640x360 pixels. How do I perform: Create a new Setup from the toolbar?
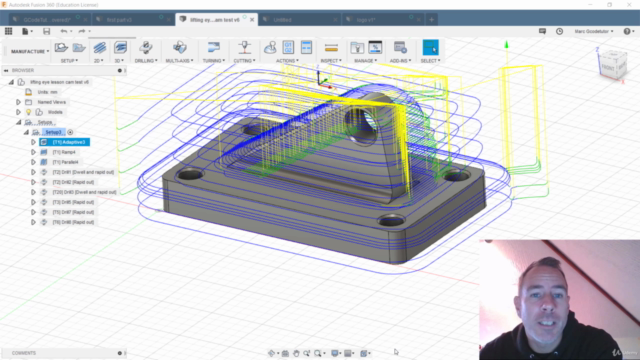61,47
